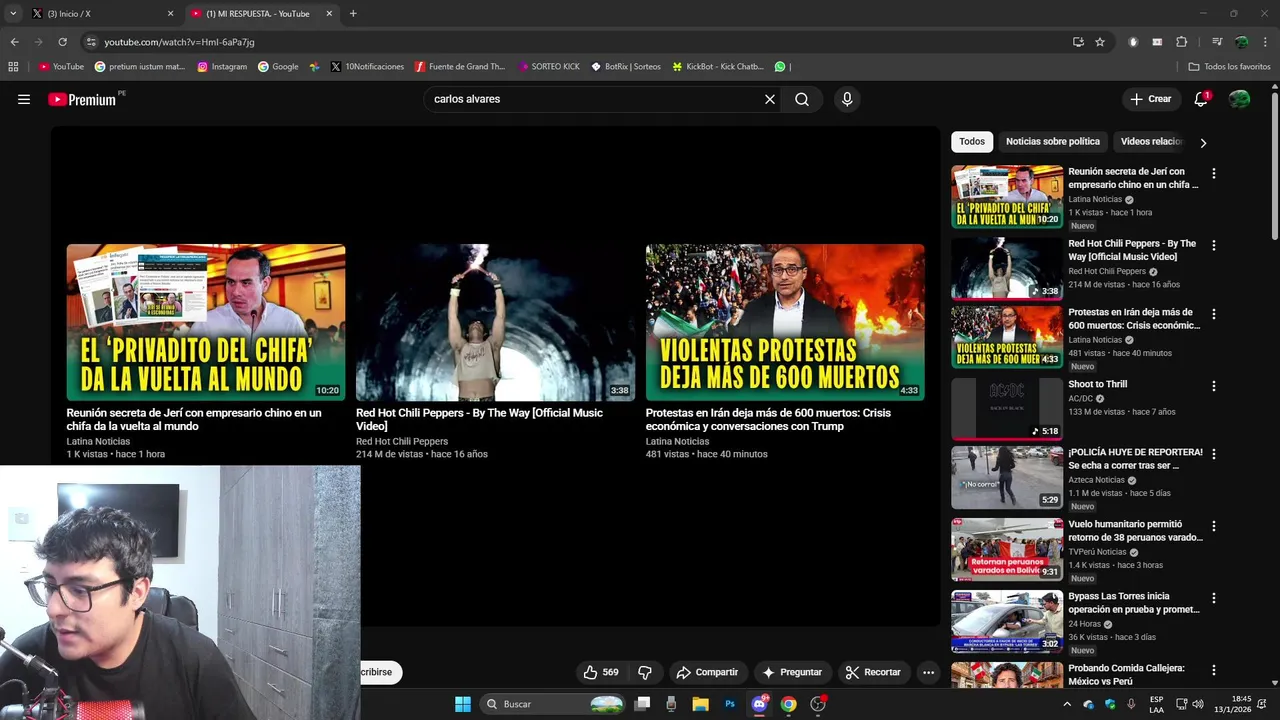Open Photoshop from taskbar
The height and width of the screenshot is (720, 1280).
coord(730,704)
